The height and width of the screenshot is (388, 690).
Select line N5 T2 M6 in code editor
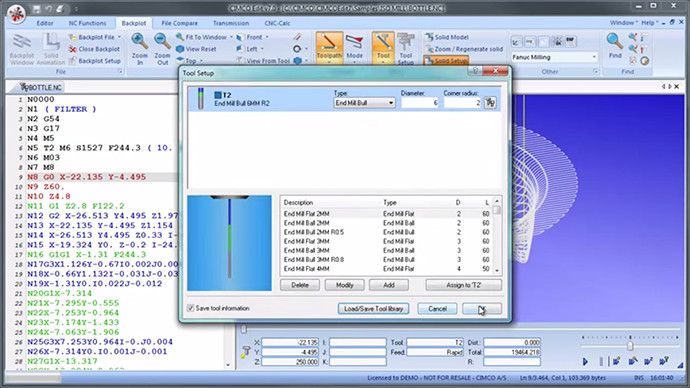[99, 148]
